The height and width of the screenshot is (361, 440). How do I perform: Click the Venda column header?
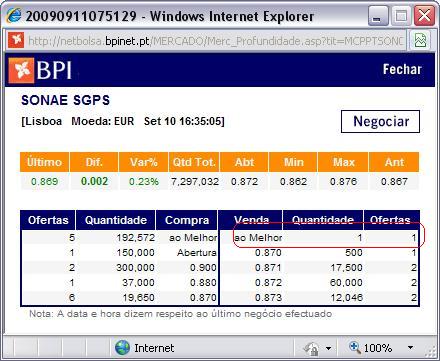pyautogui.click(x=251, y=220)
